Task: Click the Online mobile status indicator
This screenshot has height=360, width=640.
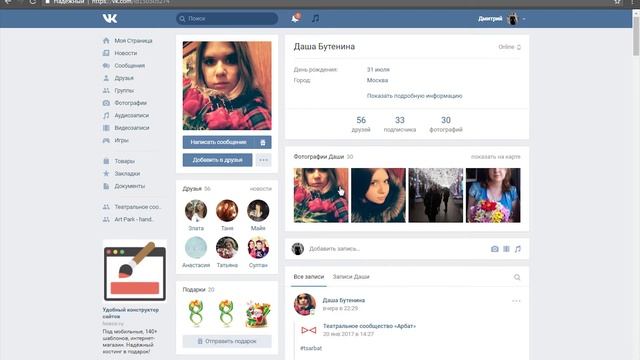Action: (x=509, y=47)
